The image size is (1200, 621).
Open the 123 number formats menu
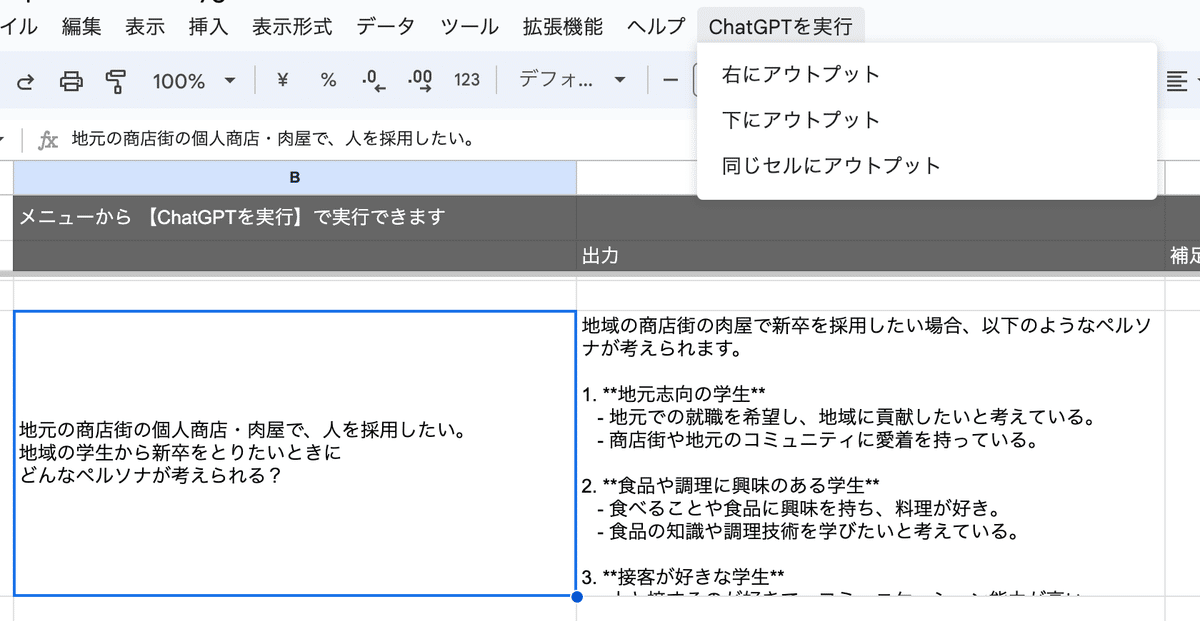point(467,80)
